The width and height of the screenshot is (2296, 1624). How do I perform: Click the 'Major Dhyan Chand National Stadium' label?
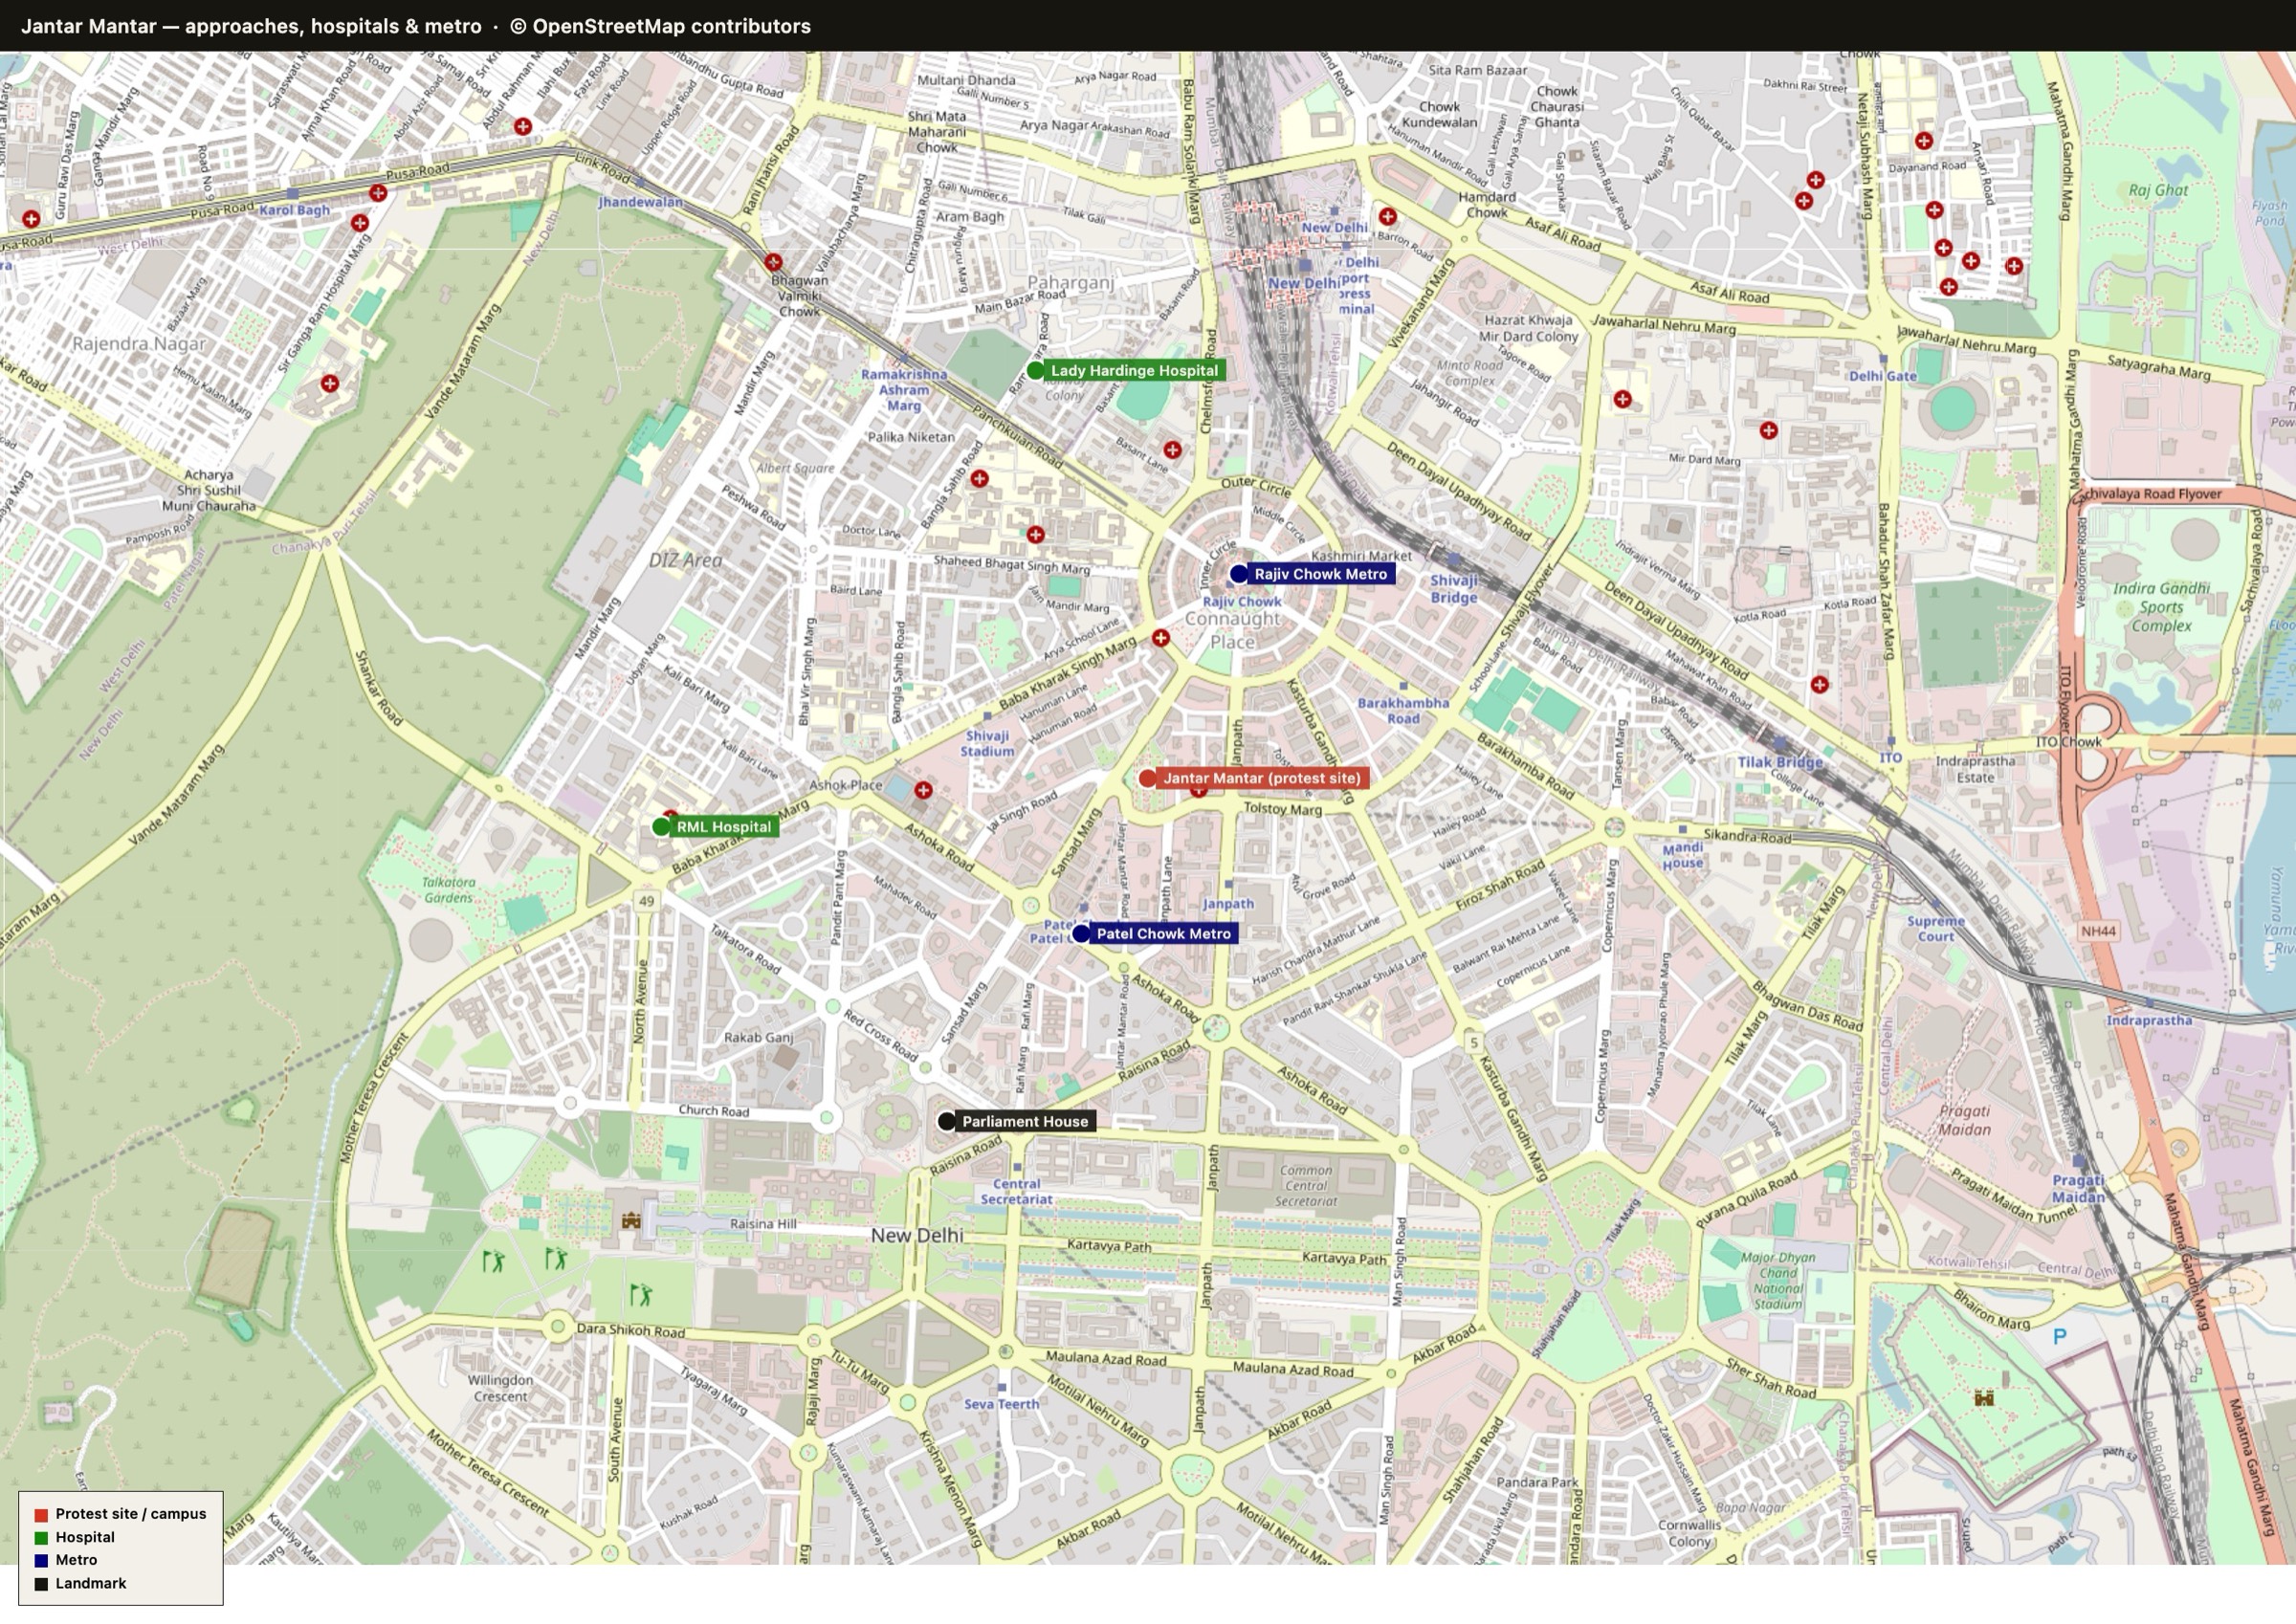tap(1777, 1282)
